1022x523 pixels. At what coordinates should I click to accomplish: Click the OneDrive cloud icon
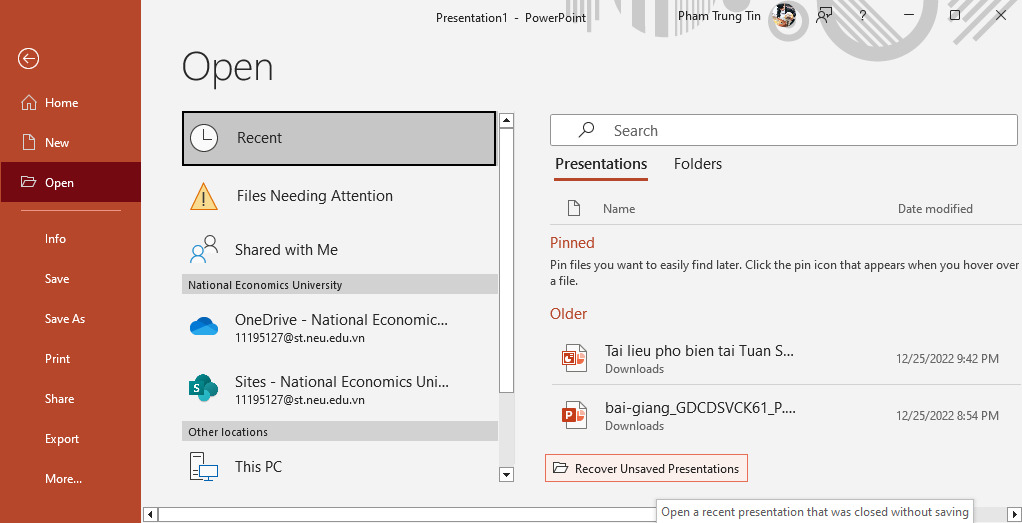click(x=203, y=327)
